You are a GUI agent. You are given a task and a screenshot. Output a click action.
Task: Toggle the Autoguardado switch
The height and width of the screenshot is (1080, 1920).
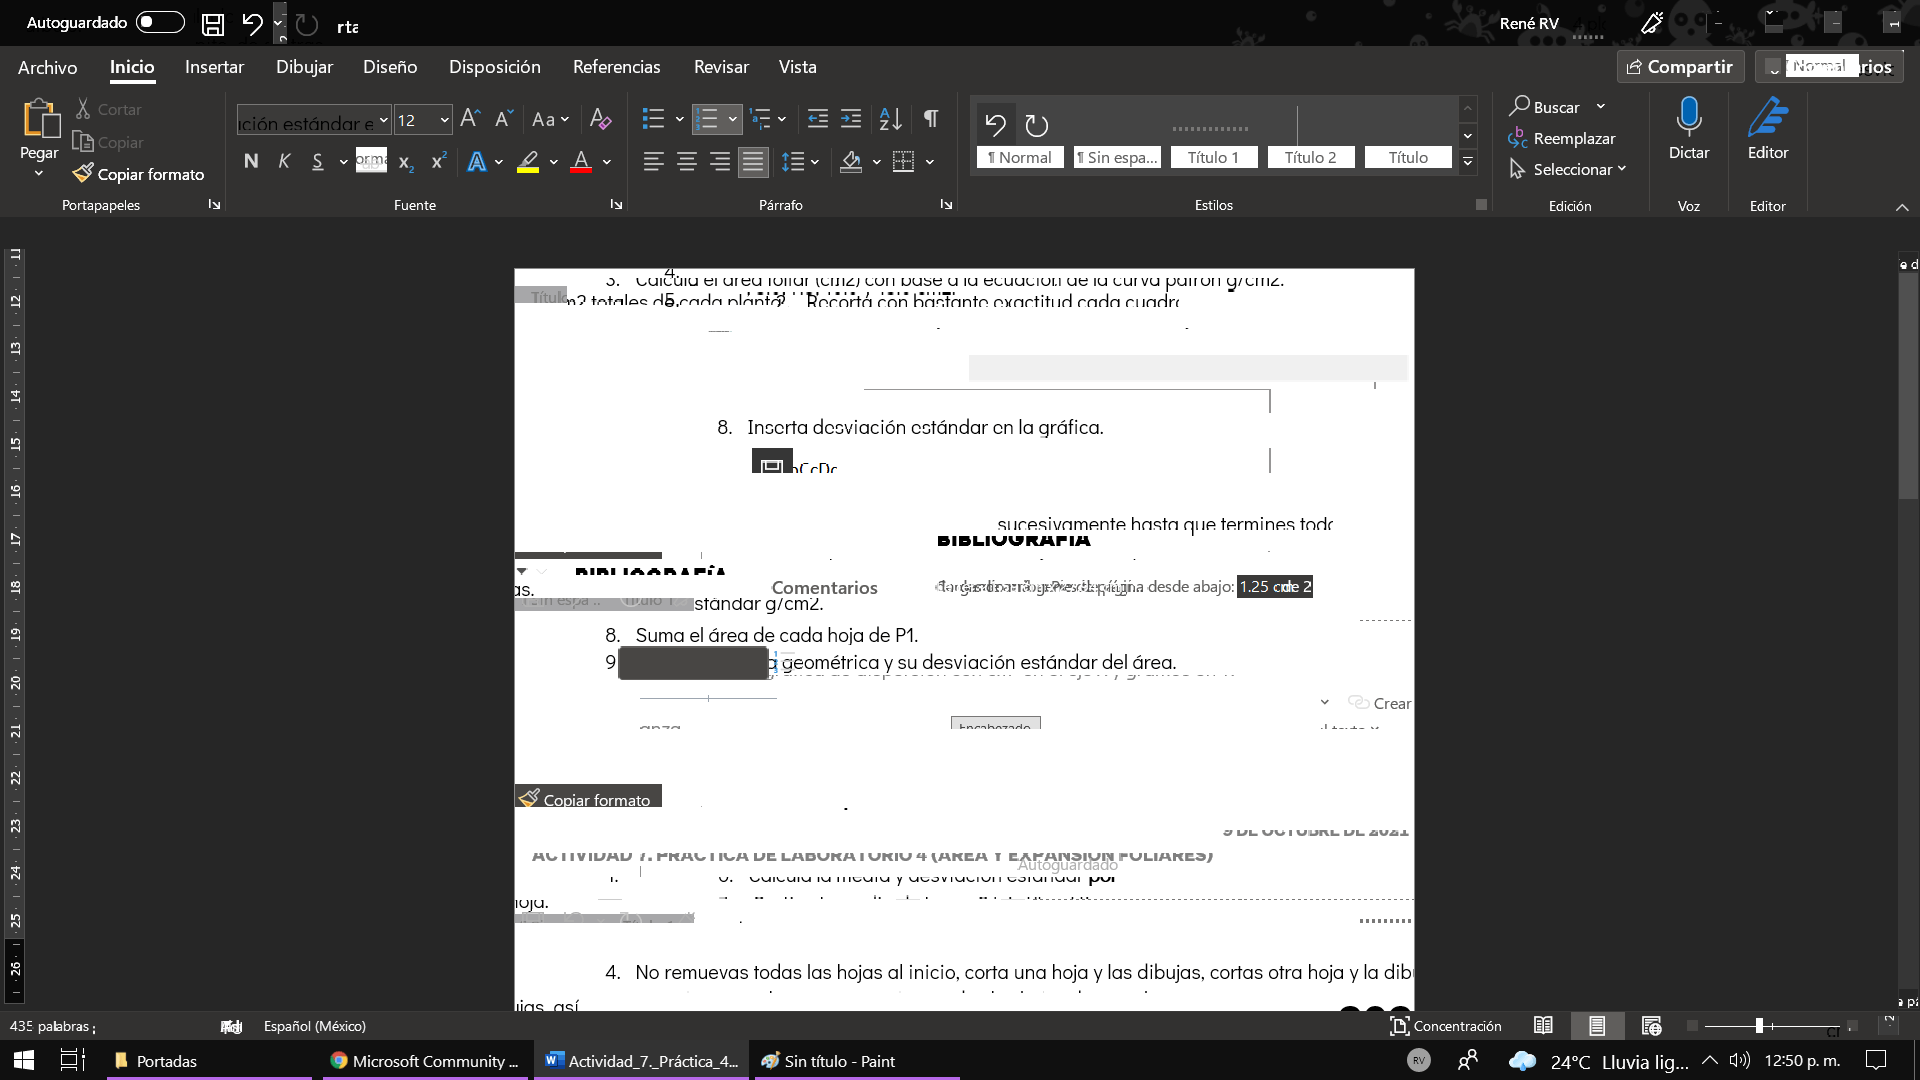click(x=160, y=22)
